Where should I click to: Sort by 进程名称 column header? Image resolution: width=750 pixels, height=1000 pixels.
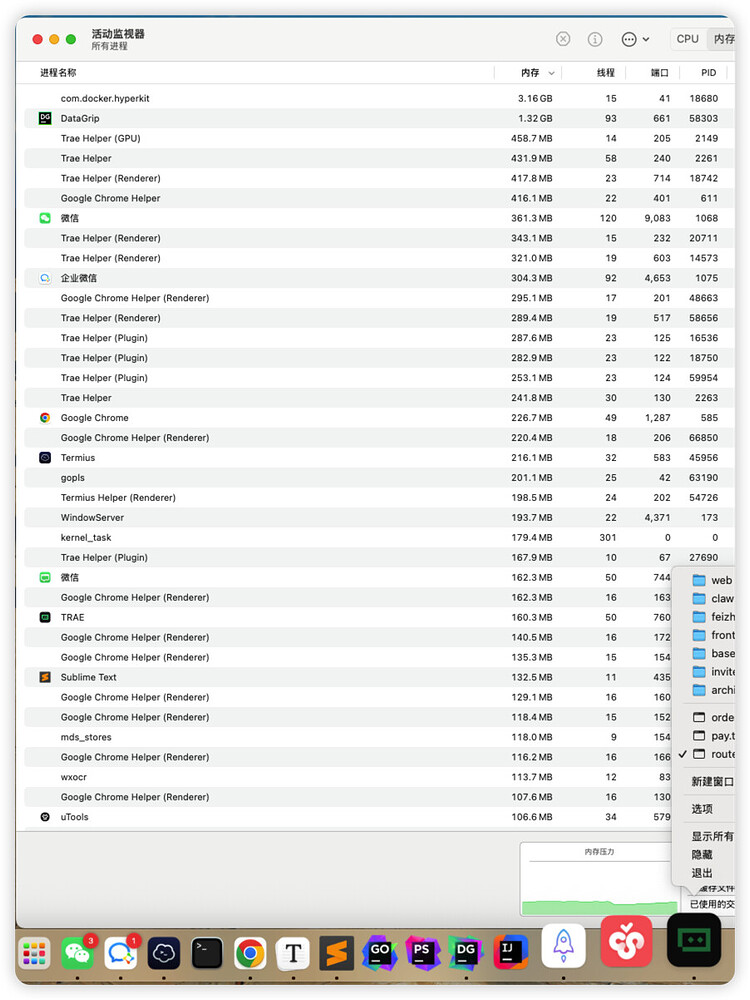(x=58, y=73)
